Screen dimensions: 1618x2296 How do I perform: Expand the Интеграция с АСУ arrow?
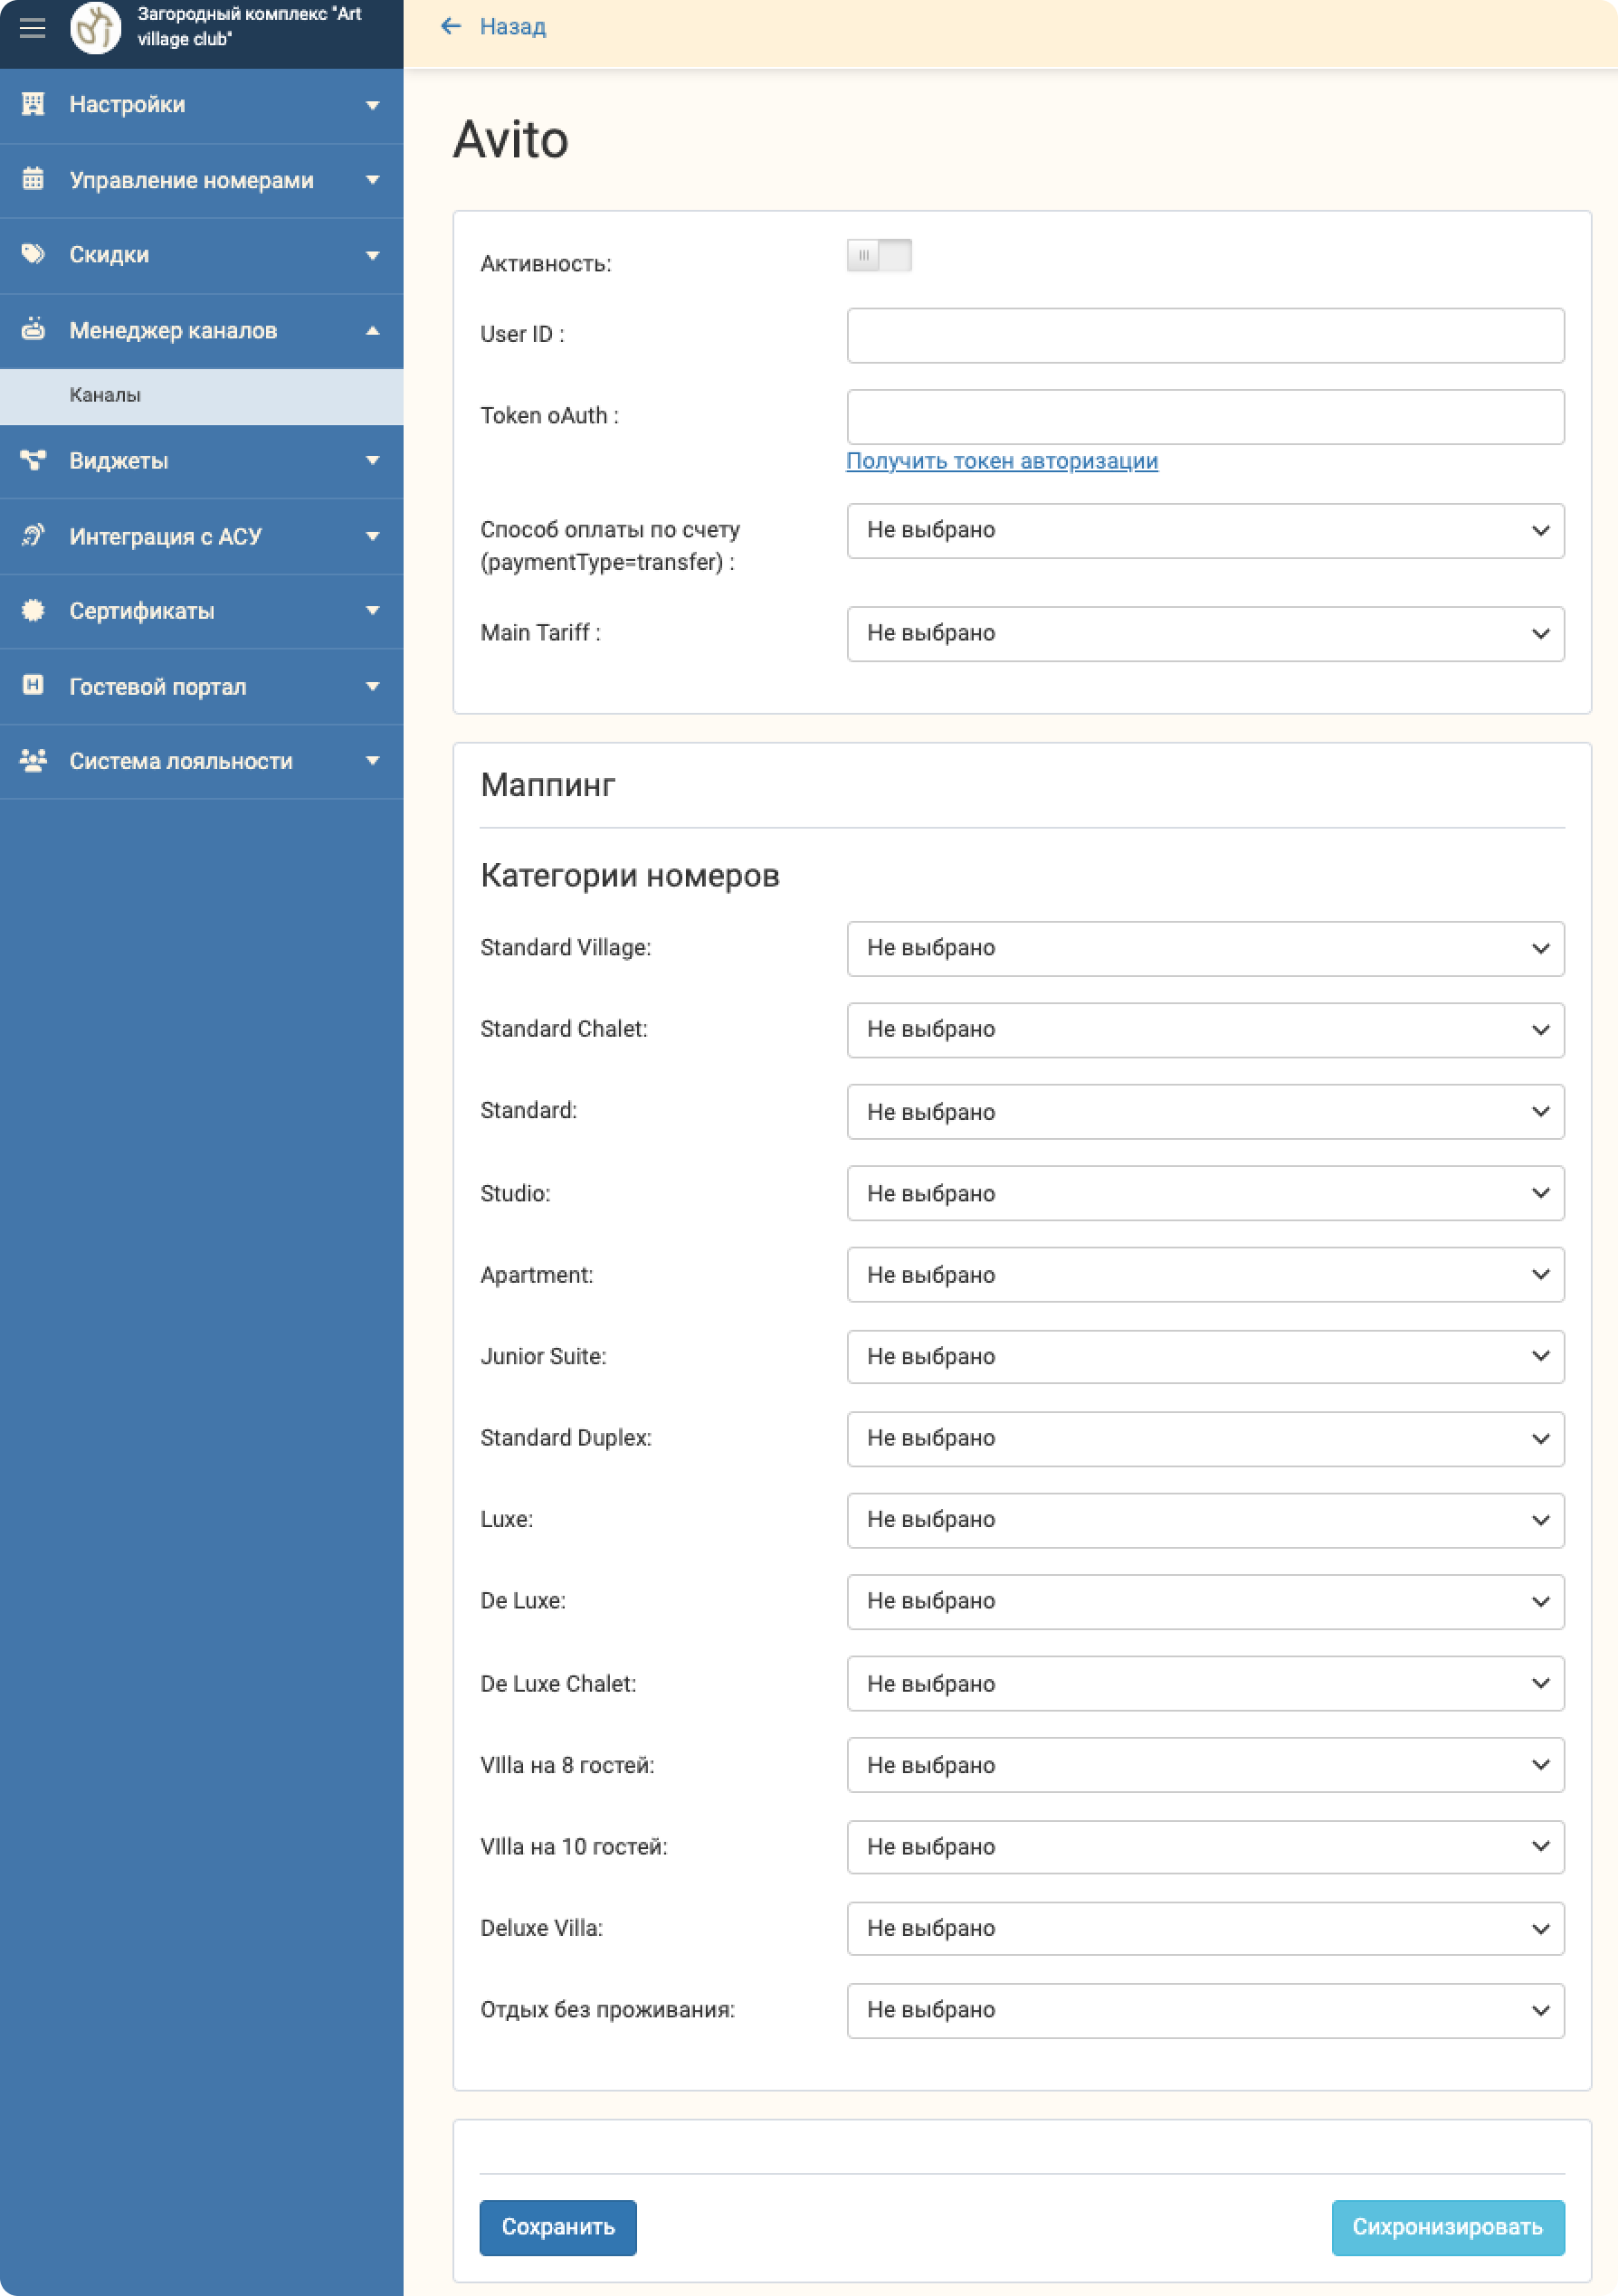373,536
